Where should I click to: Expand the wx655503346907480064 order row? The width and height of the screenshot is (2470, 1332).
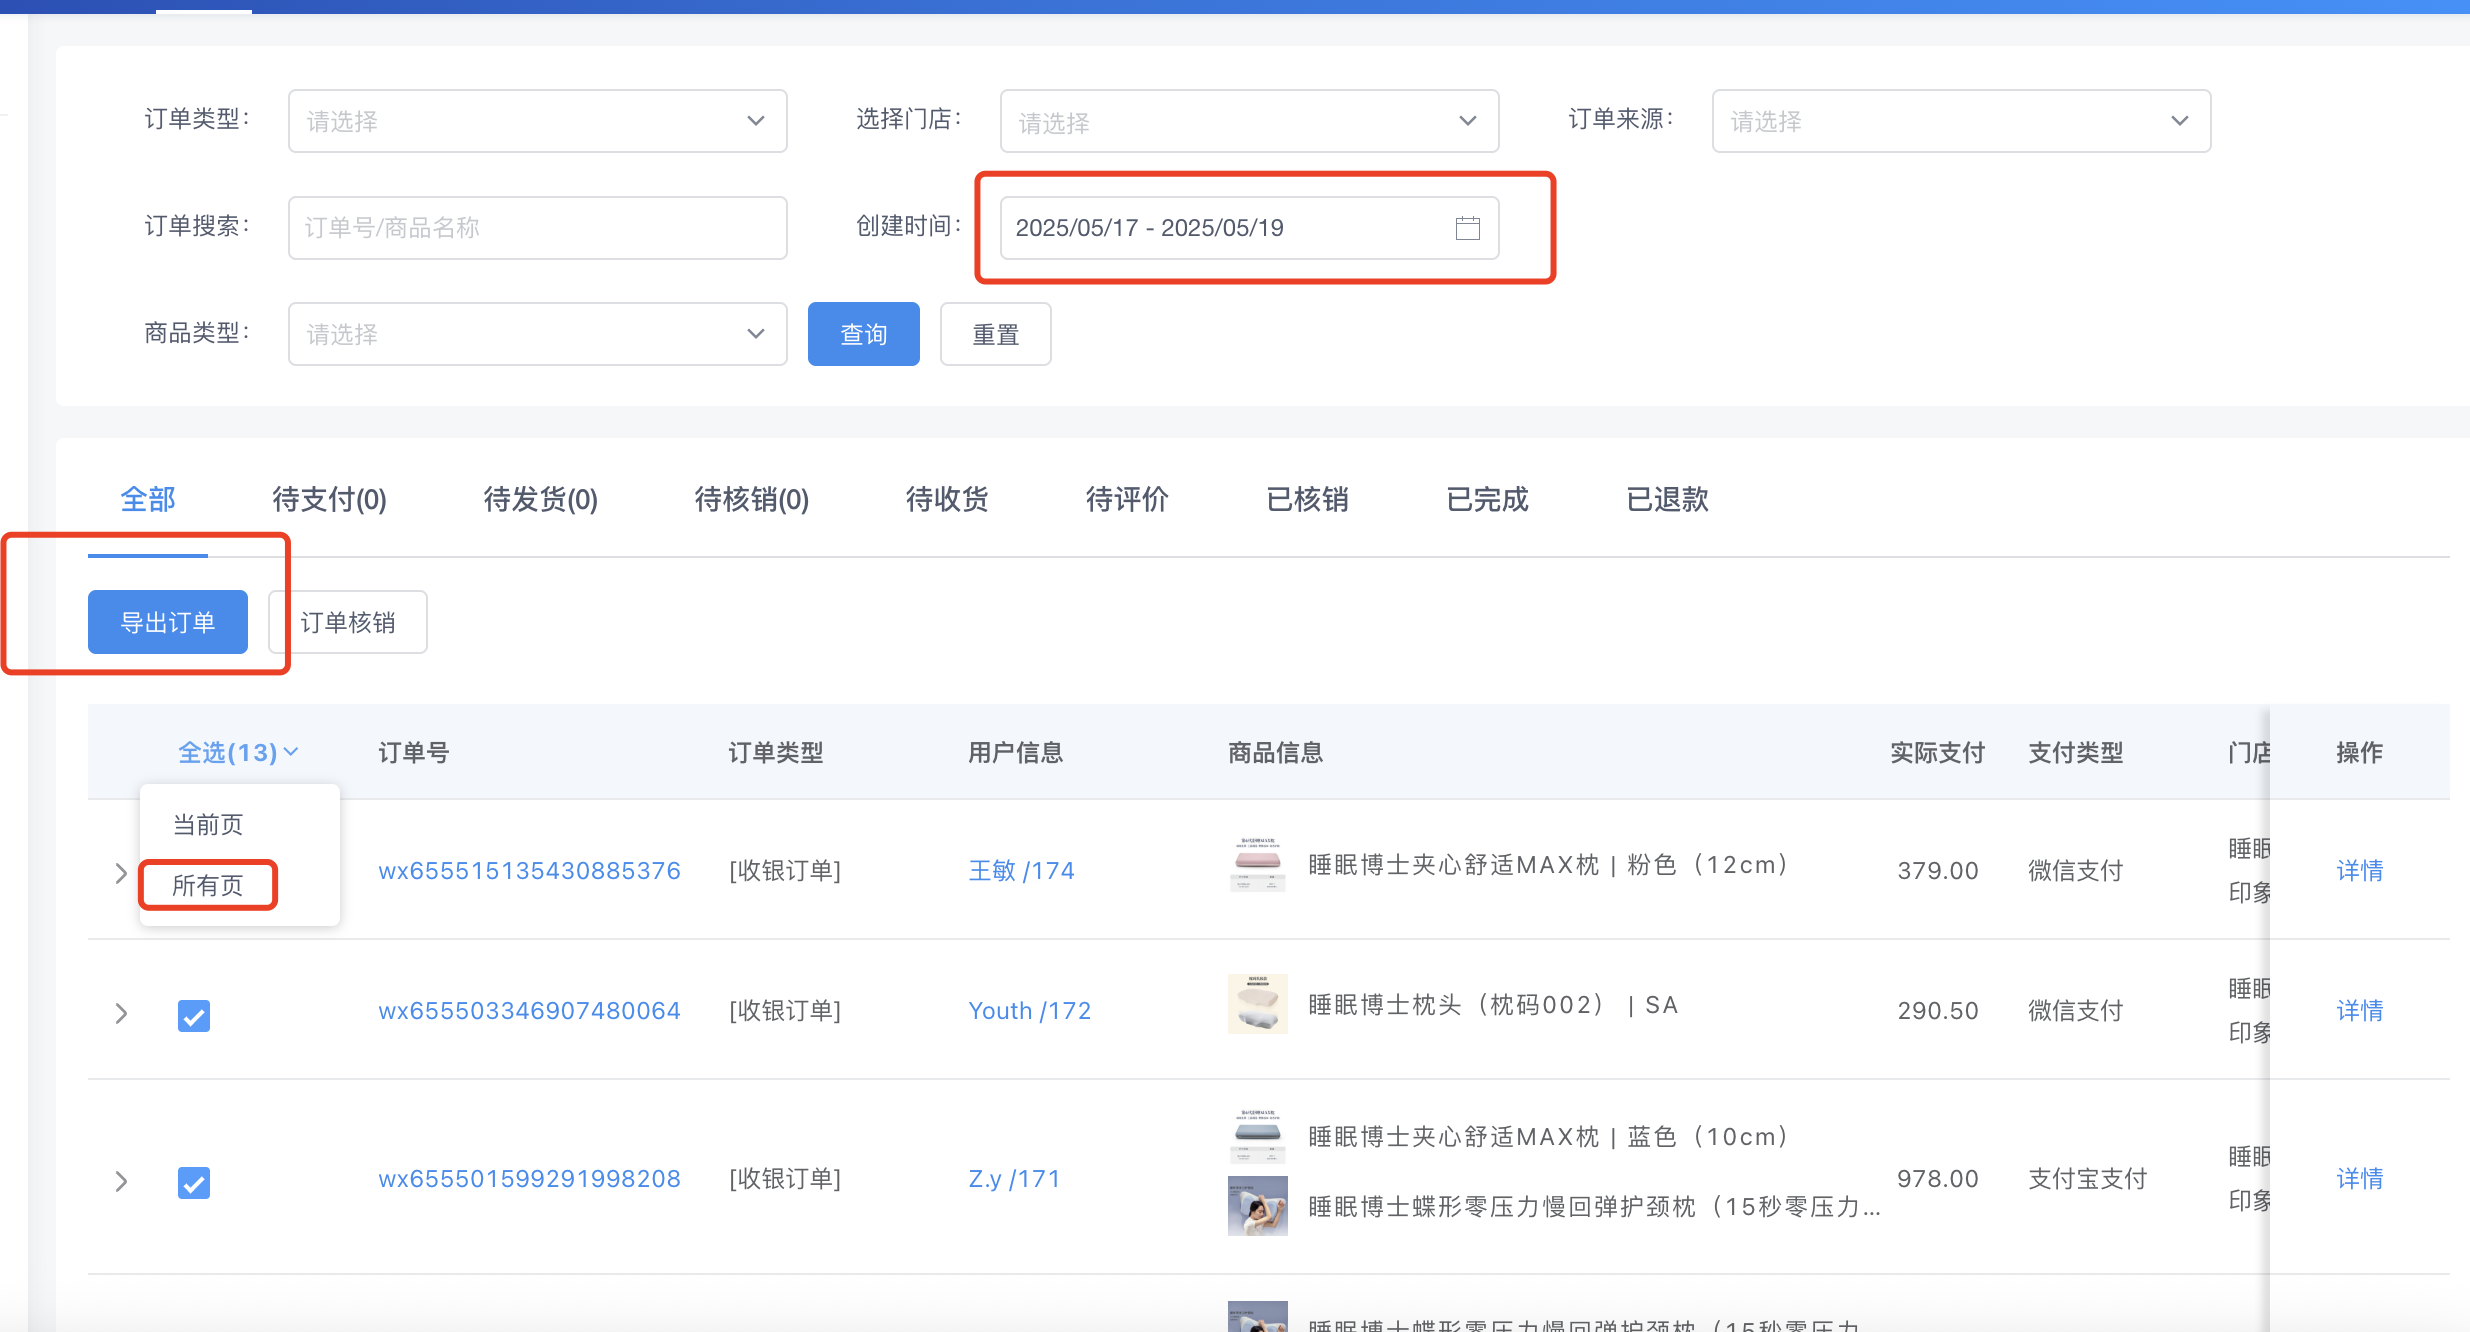121,1013
